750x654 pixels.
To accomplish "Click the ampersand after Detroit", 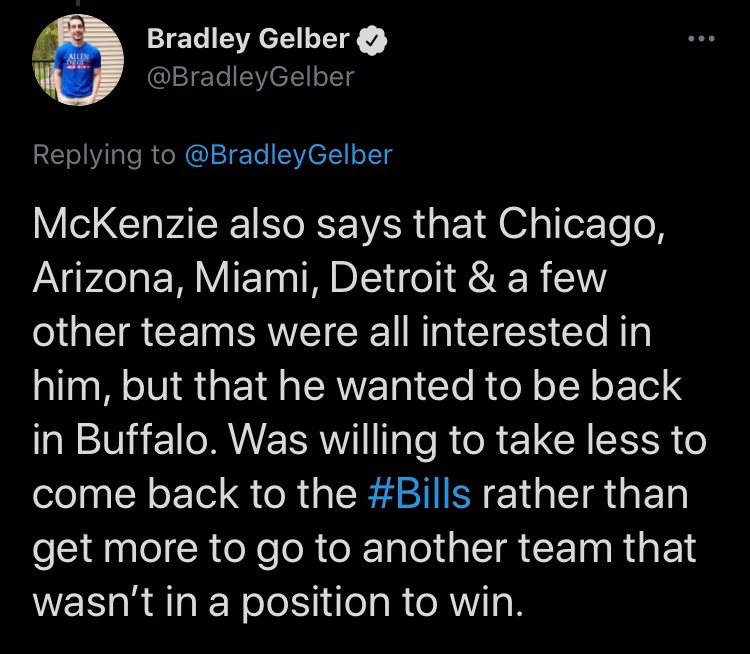I will pos(482,278).
